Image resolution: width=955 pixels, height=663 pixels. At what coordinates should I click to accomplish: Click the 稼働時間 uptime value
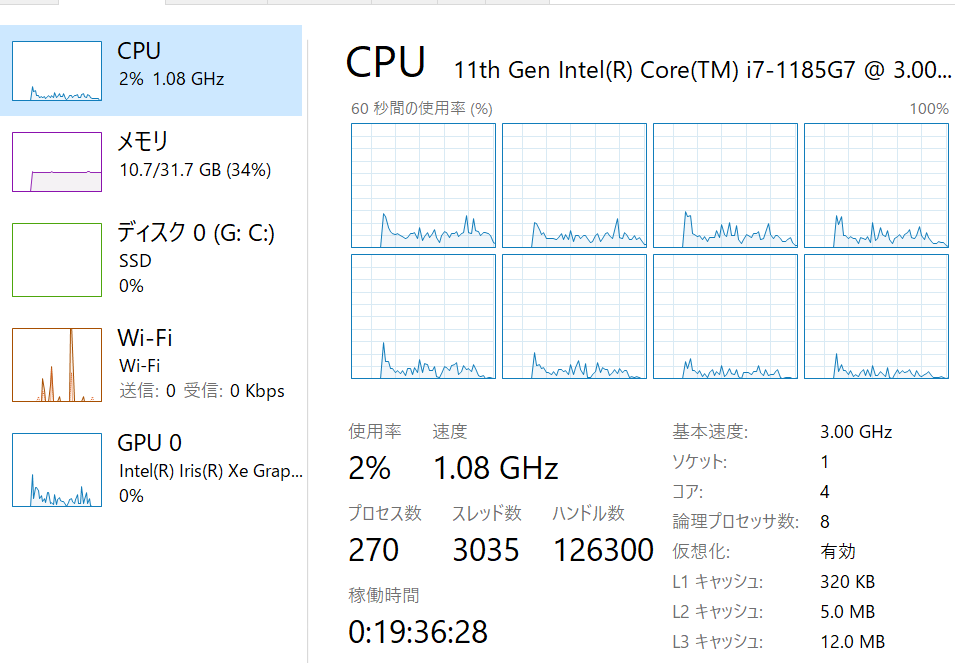[x=418, y=632]
